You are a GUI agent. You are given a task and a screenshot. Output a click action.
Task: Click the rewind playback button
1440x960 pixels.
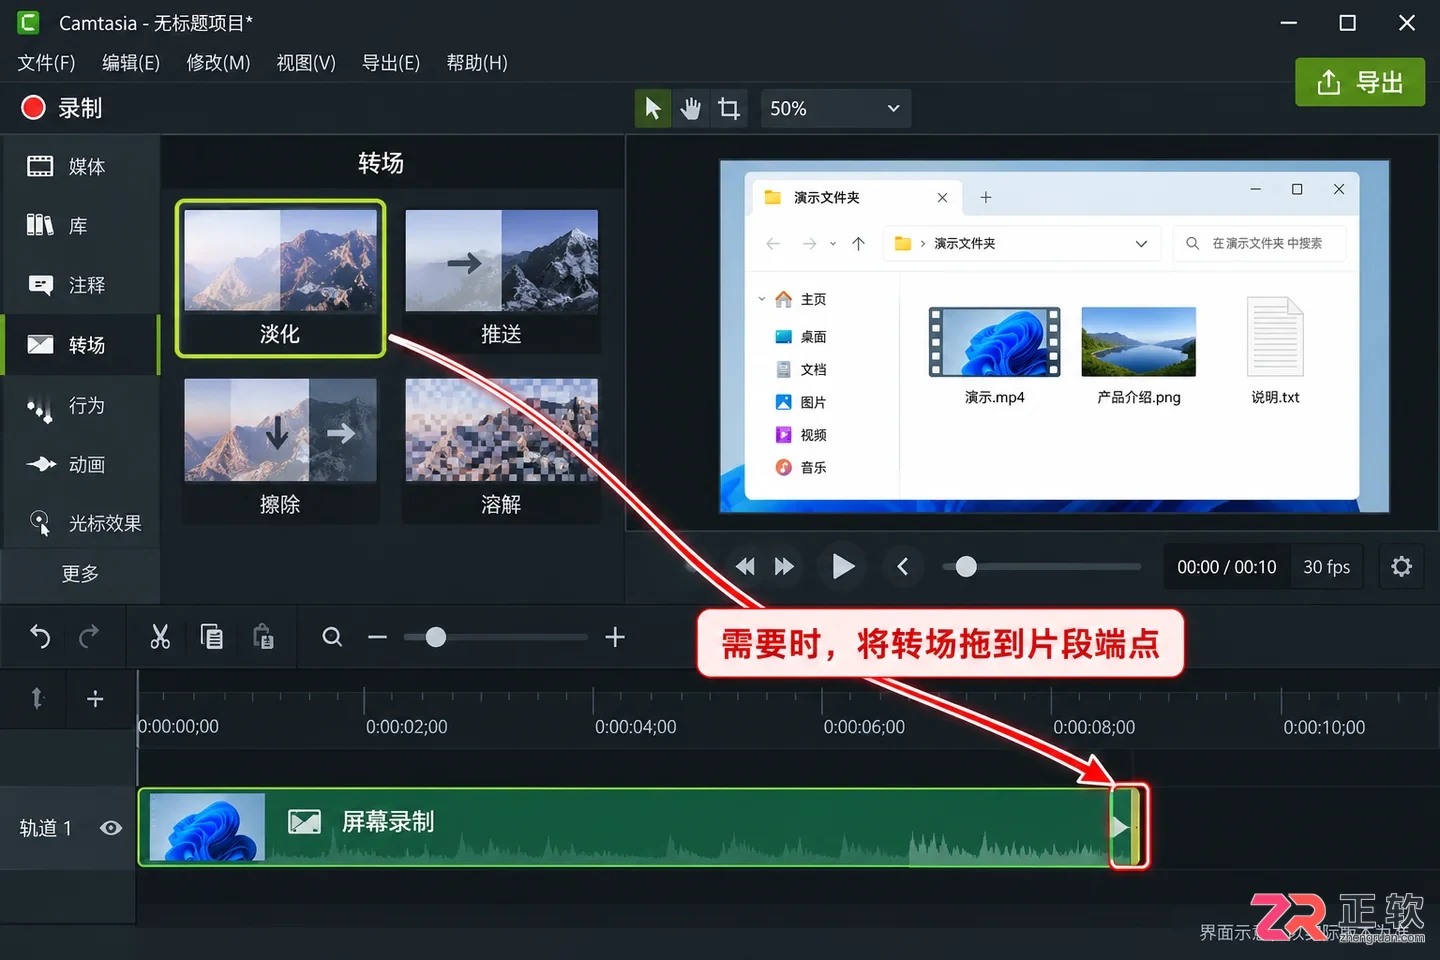(745, 567)
